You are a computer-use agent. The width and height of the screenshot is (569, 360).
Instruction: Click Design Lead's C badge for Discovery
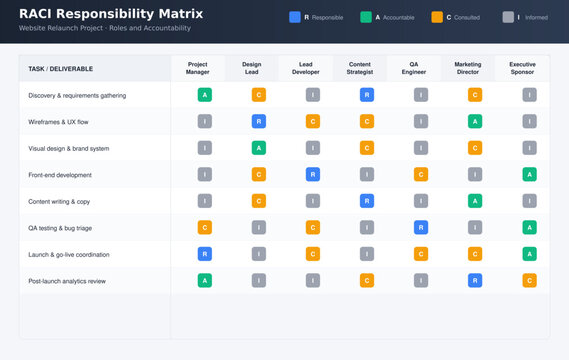[259, 95]
